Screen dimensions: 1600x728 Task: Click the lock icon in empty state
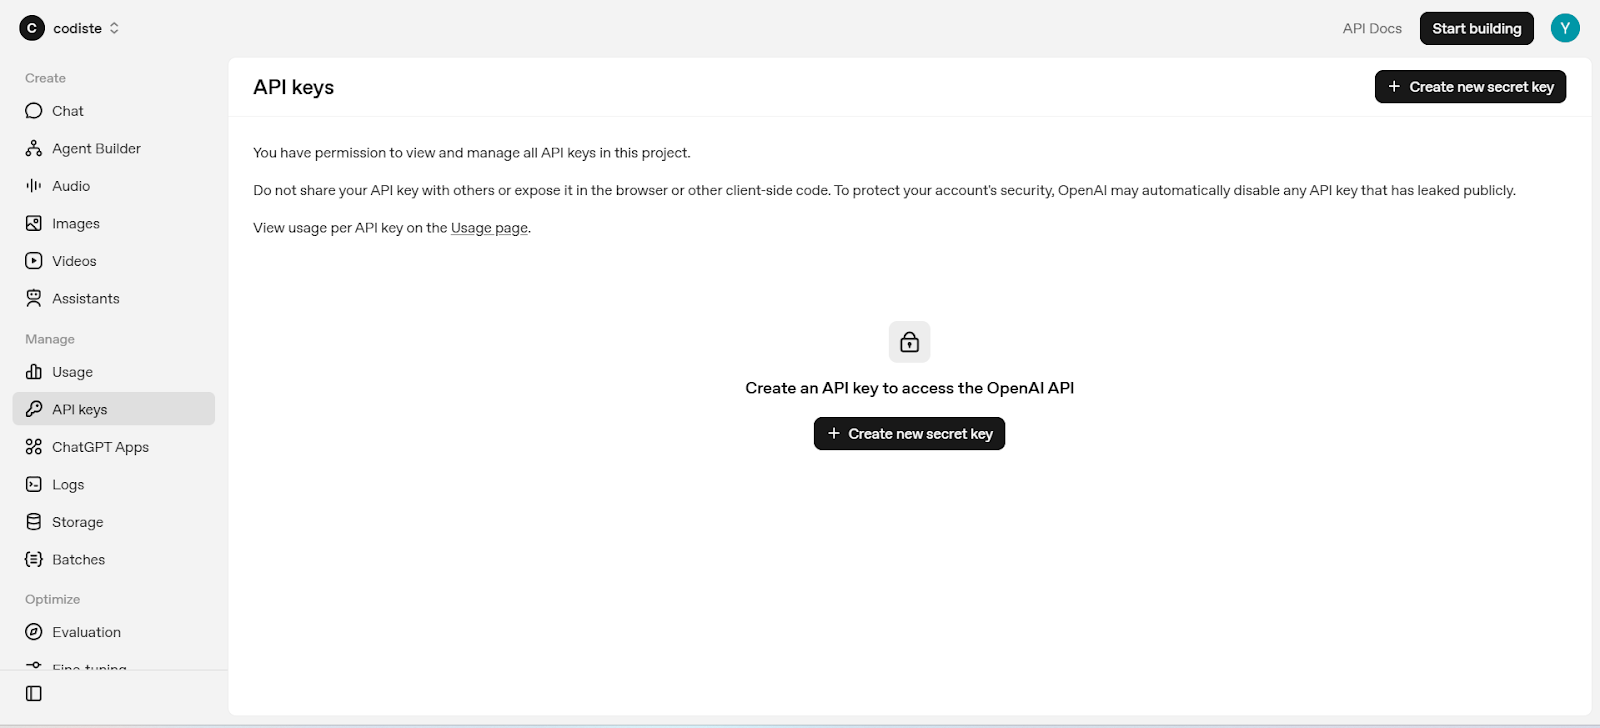tap(909, 342)
